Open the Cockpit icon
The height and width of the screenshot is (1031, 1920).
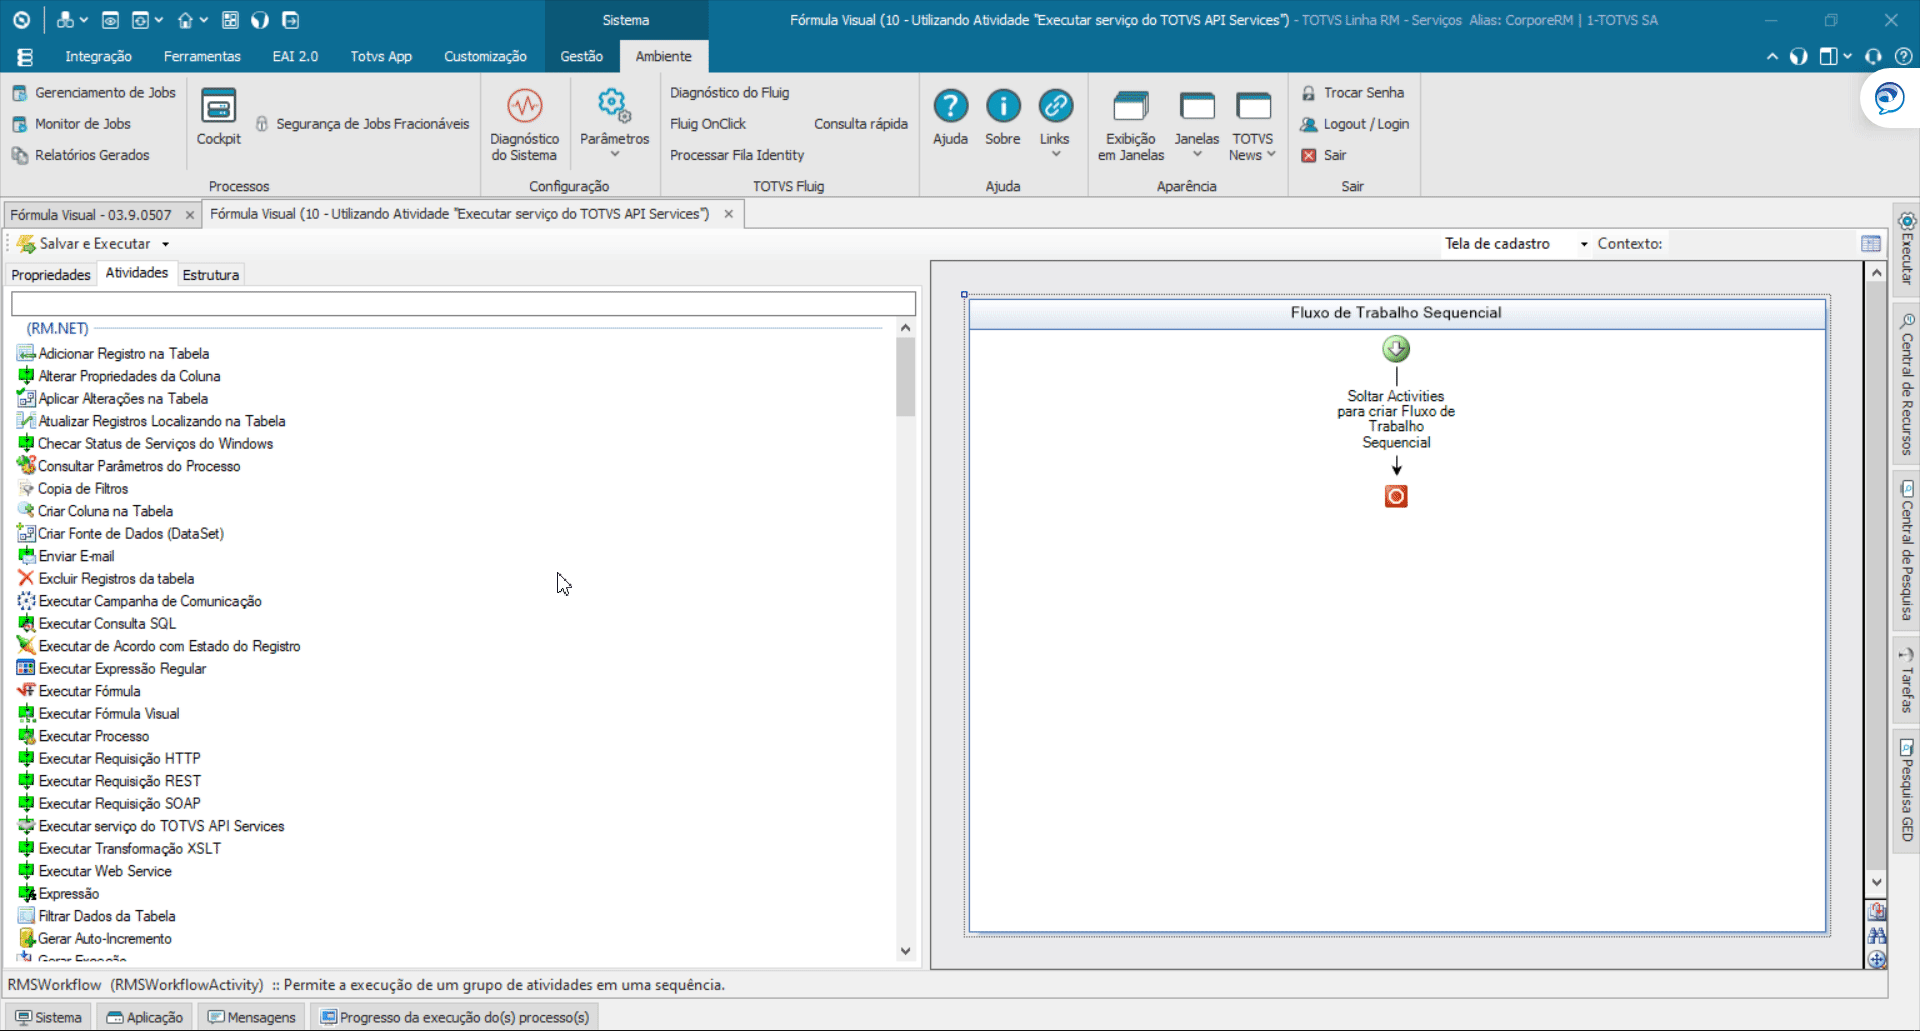(218, 106)
